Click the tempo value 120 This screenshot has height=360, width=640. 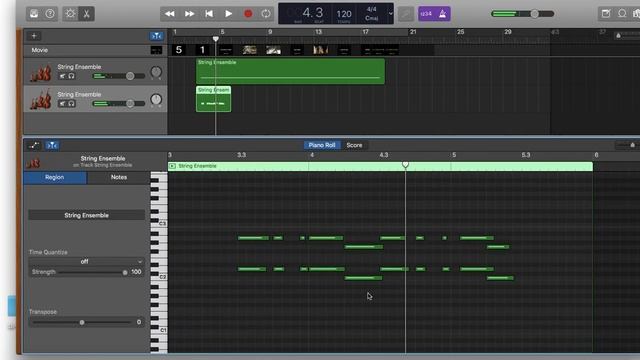344,14
